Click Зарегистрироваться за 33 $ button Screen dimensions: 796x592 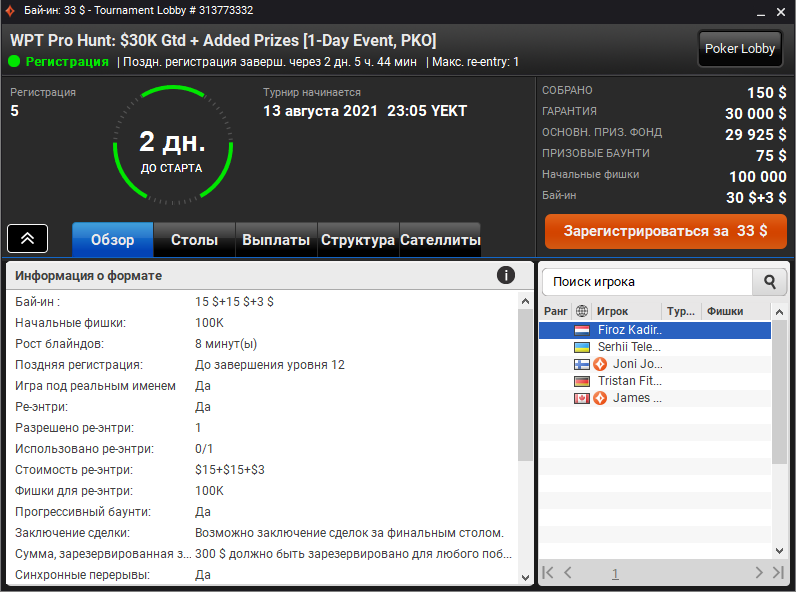(x=666, y=231)
